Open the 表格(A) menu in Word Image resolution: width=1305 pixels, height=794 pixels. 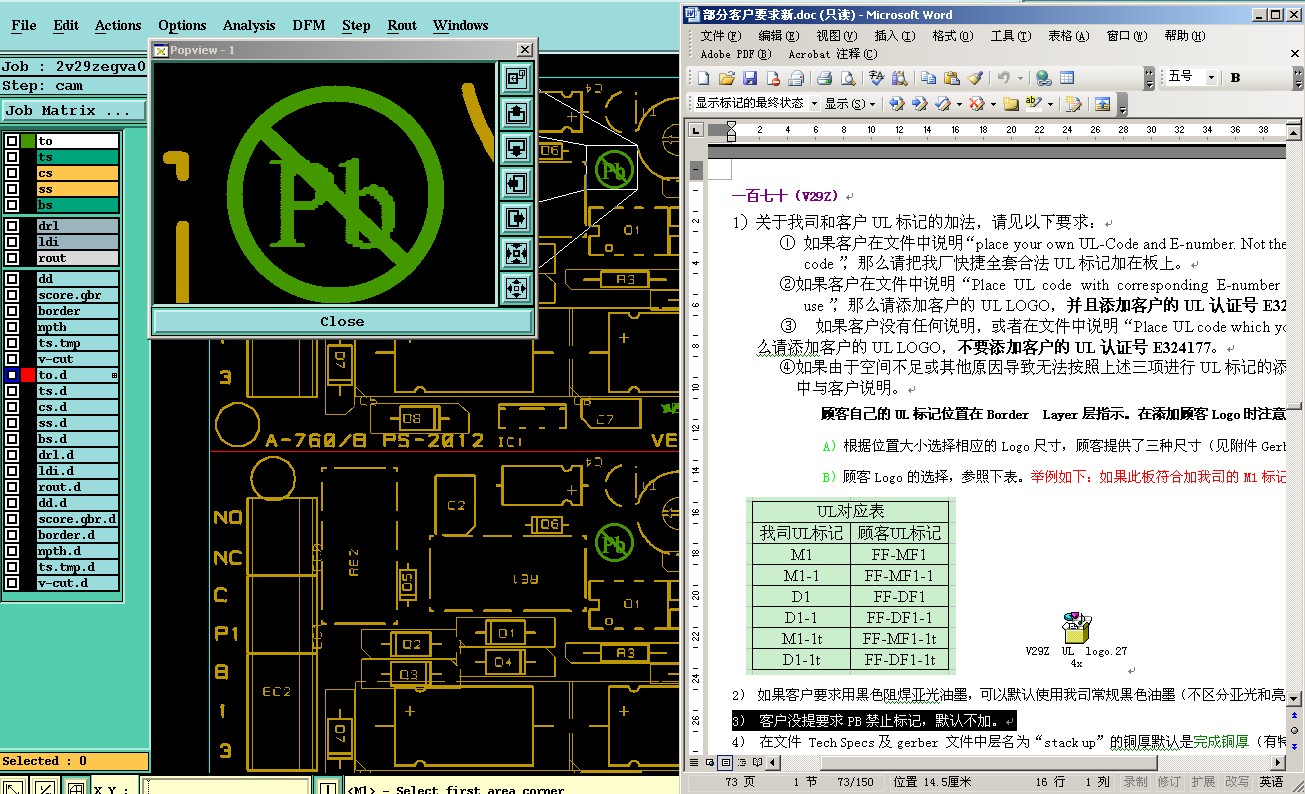coord(1068,36)
